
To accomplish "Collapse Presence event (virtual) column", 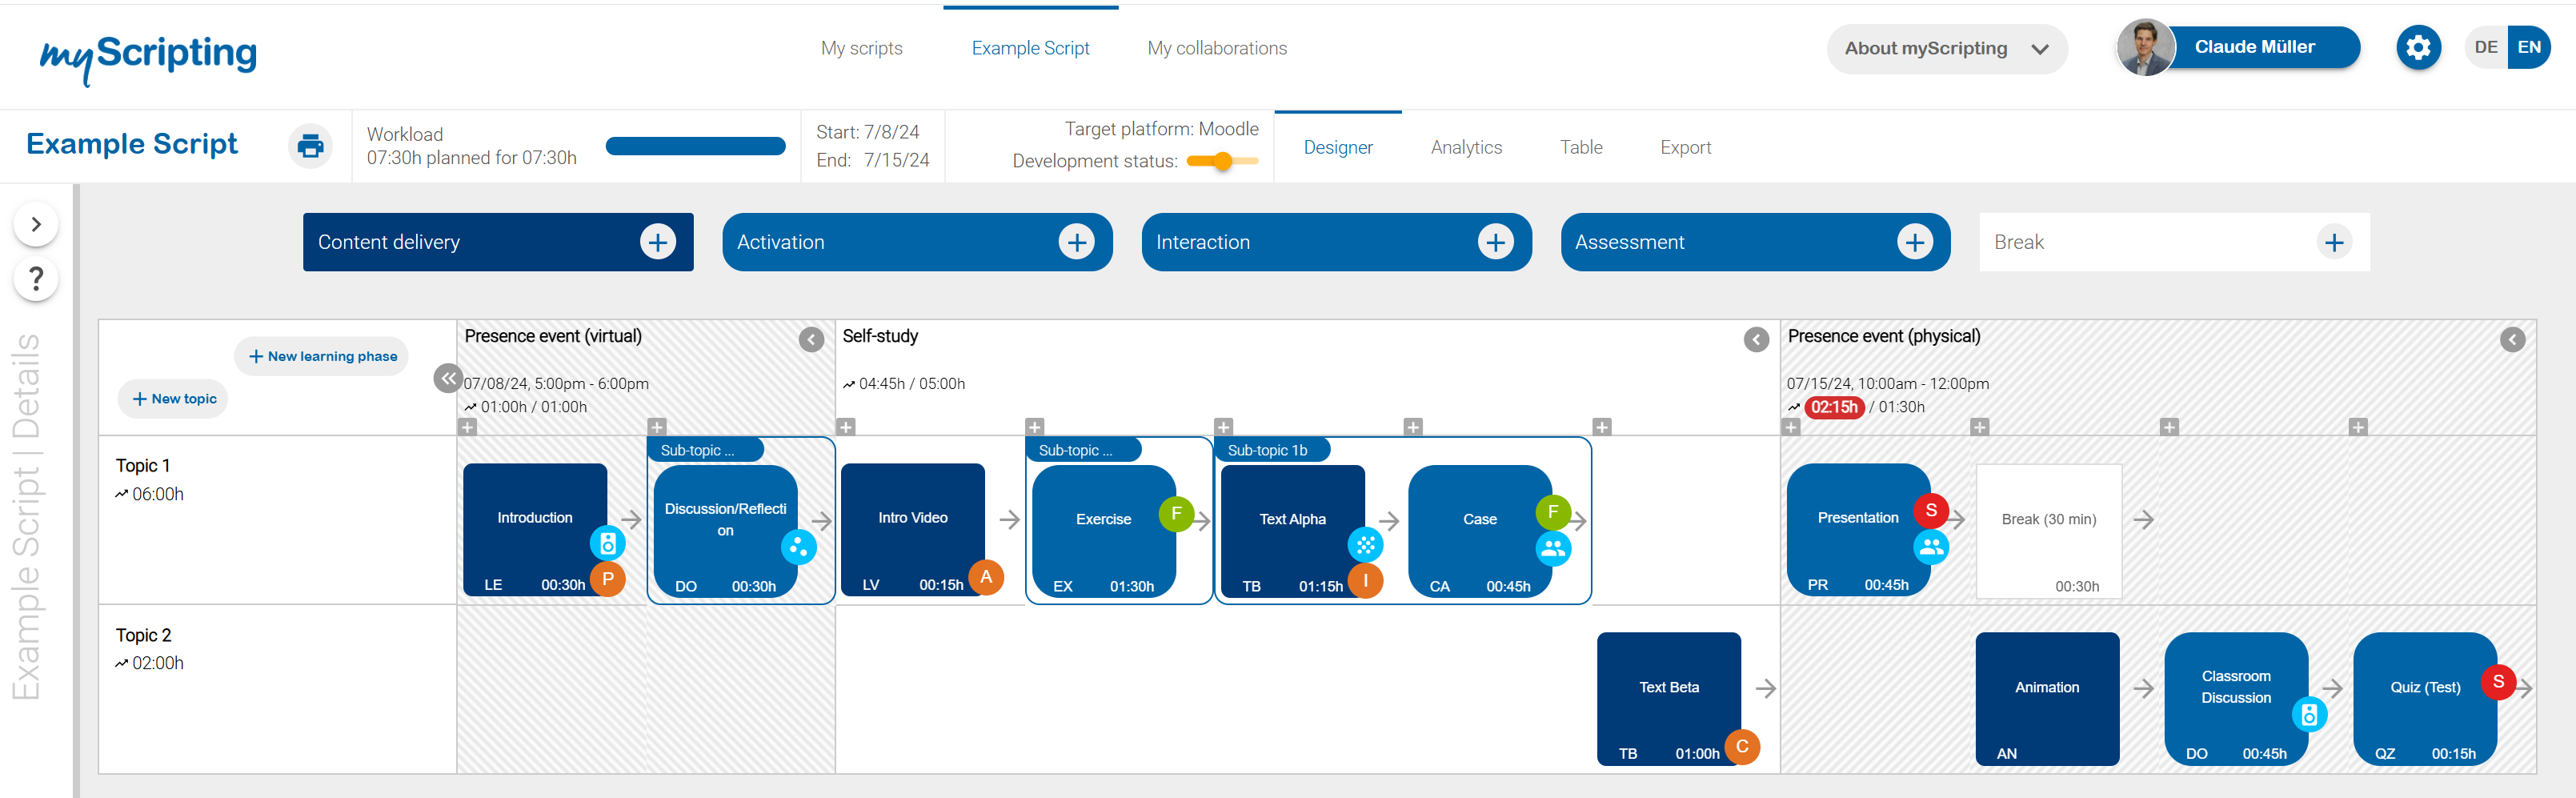I will coord(811,340).
